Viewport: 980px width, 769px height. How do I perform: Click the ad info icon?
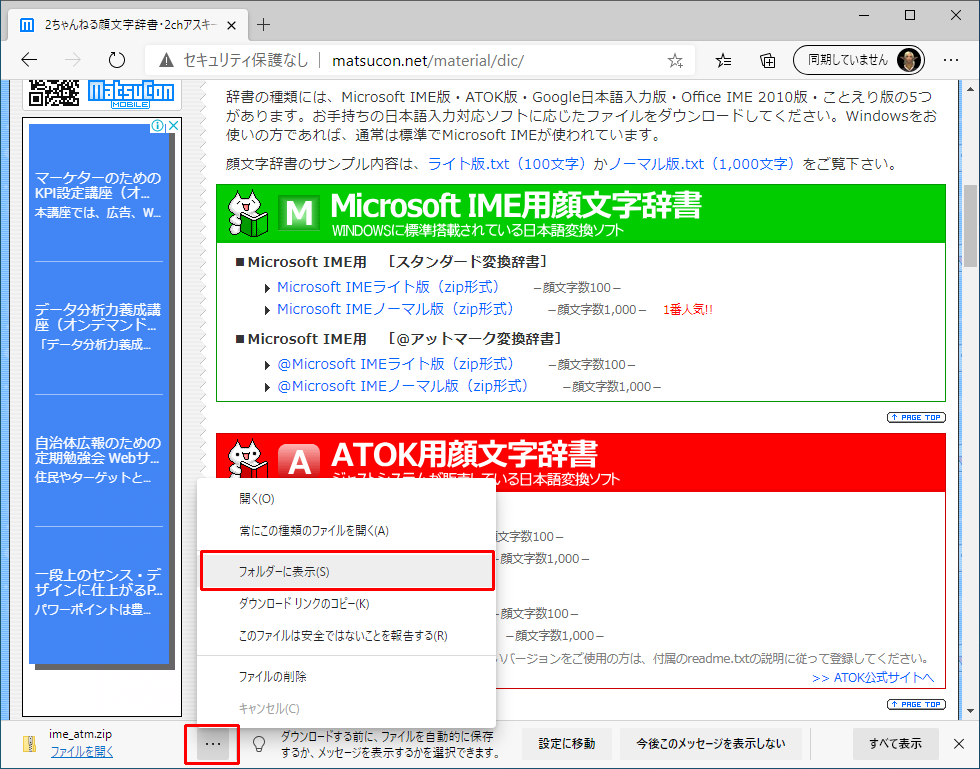click(x=157, y=126)
